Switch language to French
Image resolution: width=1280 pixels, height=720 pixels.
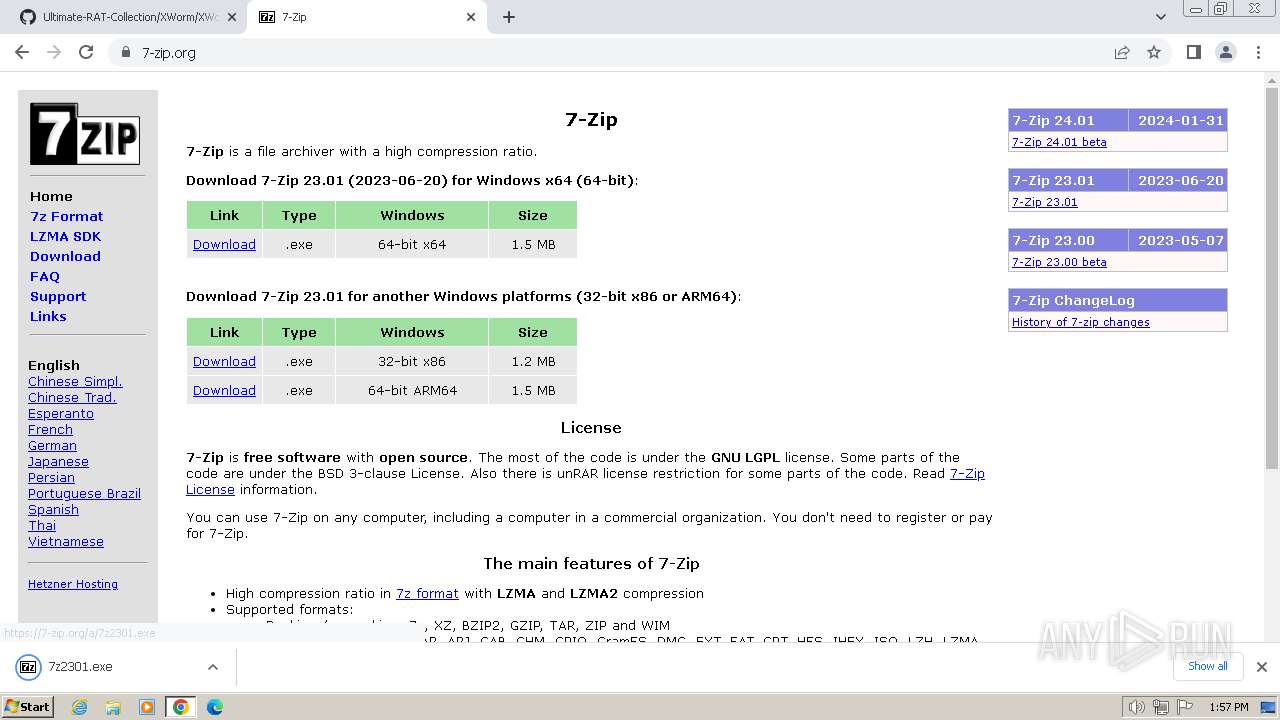(50, 429)
